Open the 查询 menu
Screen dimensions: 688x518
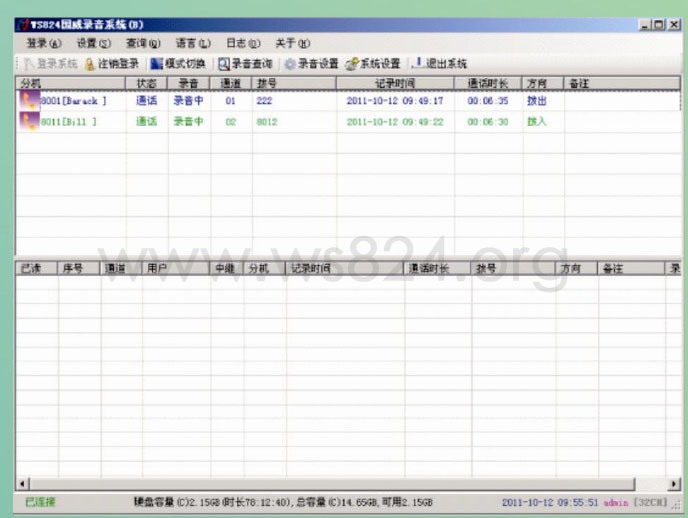pyautogui.click(x=143, y=43)
